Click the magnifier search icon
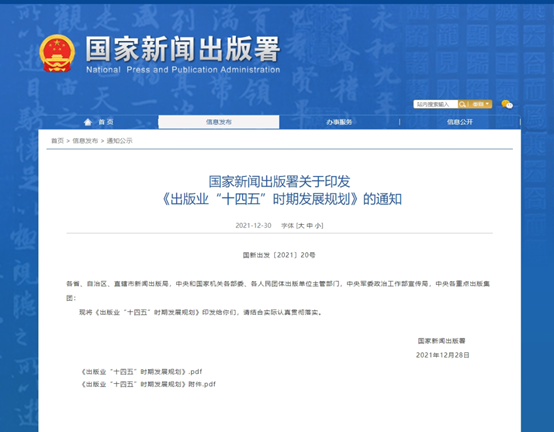Screen dimensions: 554x432 click(462, 104)
